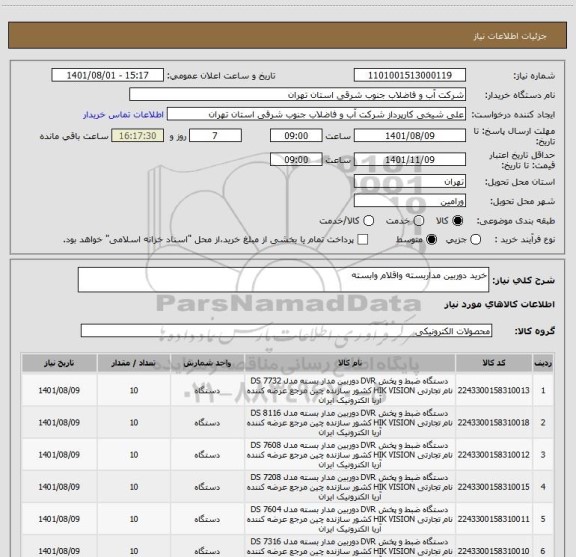Click the delivery city field ورامین
Image resolution: width=576 pixels, height=557 pixels.
(x=410, y=201)
